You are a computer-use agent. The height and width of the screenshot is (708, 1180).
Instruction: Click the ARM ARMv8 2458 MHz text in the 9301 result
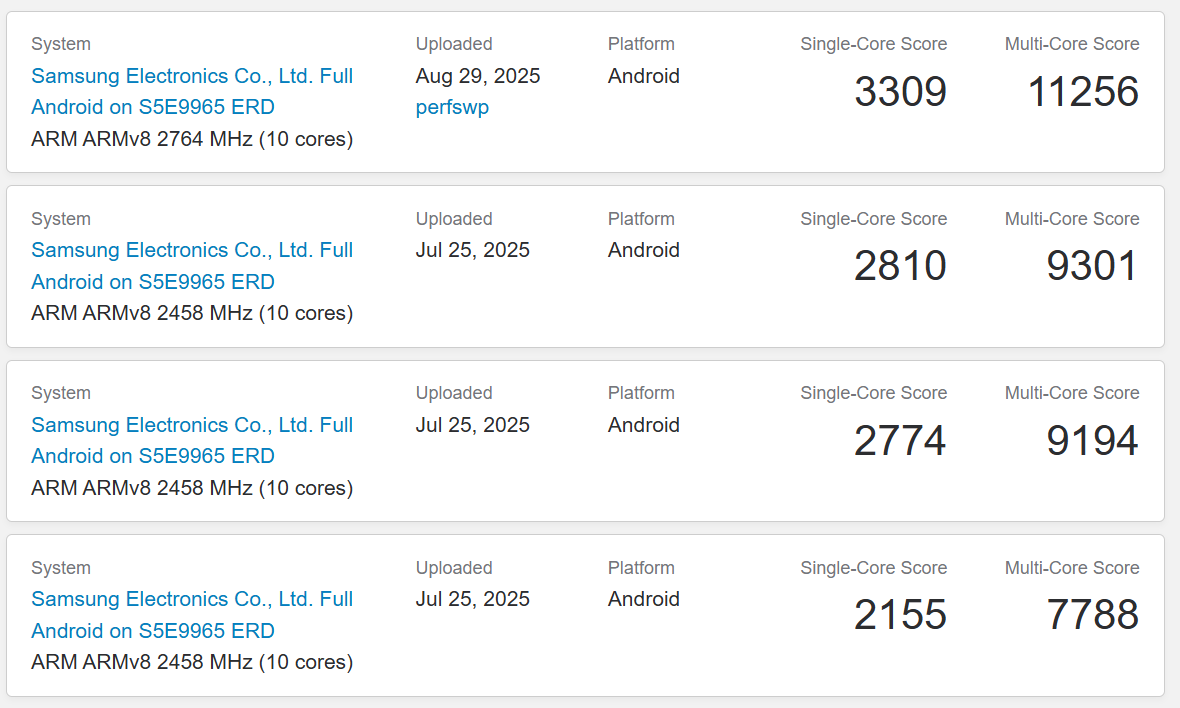tap(192, 313)
